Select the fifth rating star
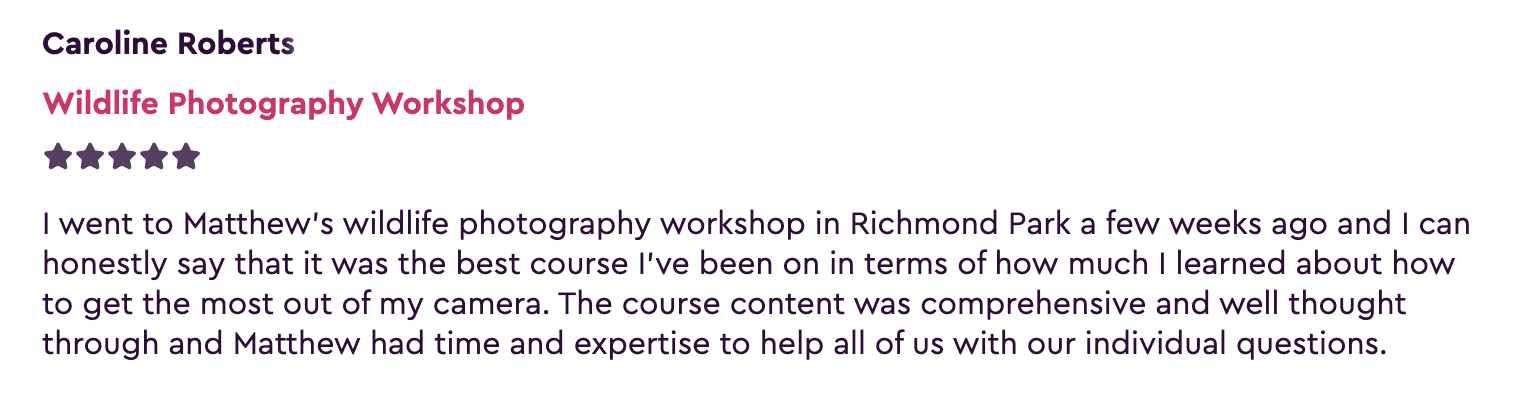The height and width of the screenshot is (404, 1532). [x=186, y=157]
